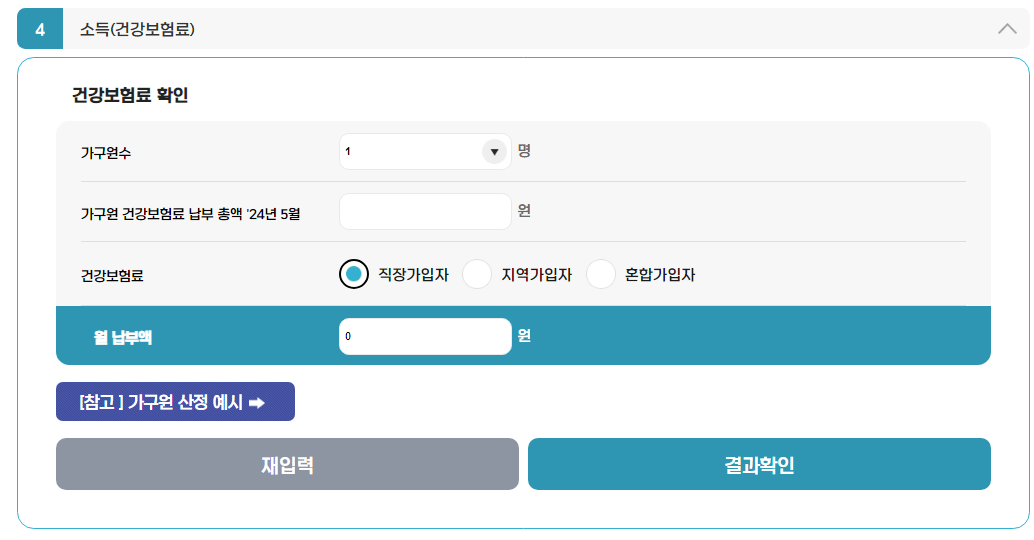Click the 가구원수 label text

coord(106,153)
